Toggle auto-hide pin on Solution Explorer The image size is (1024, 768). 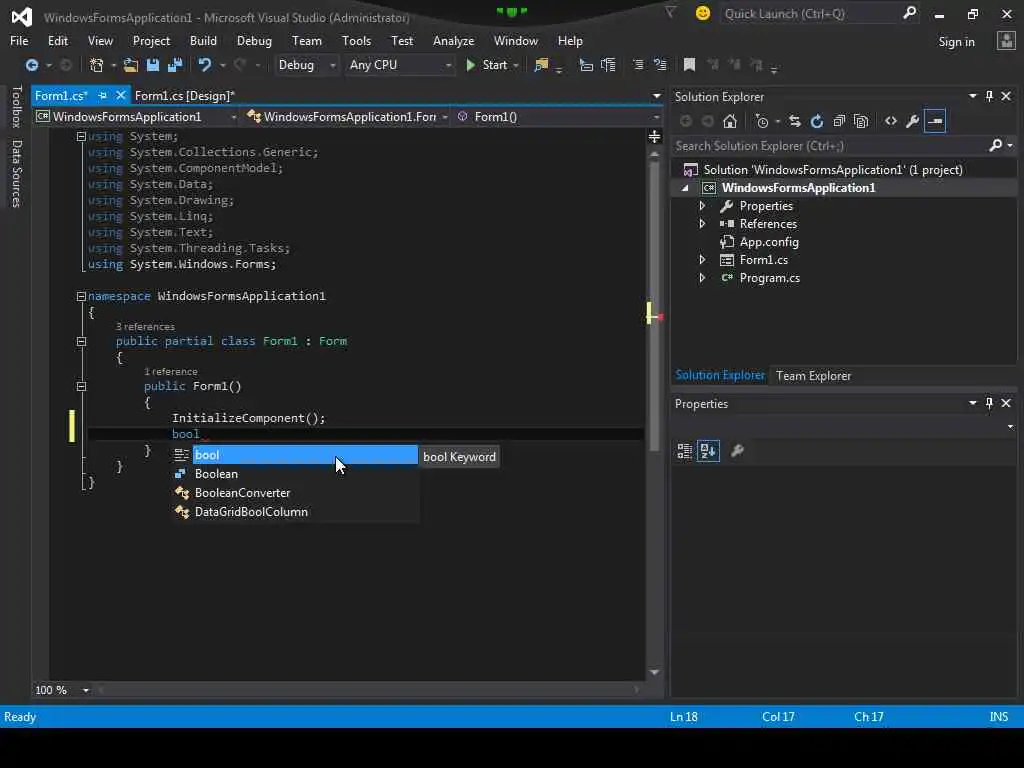[x=989, y=96]
